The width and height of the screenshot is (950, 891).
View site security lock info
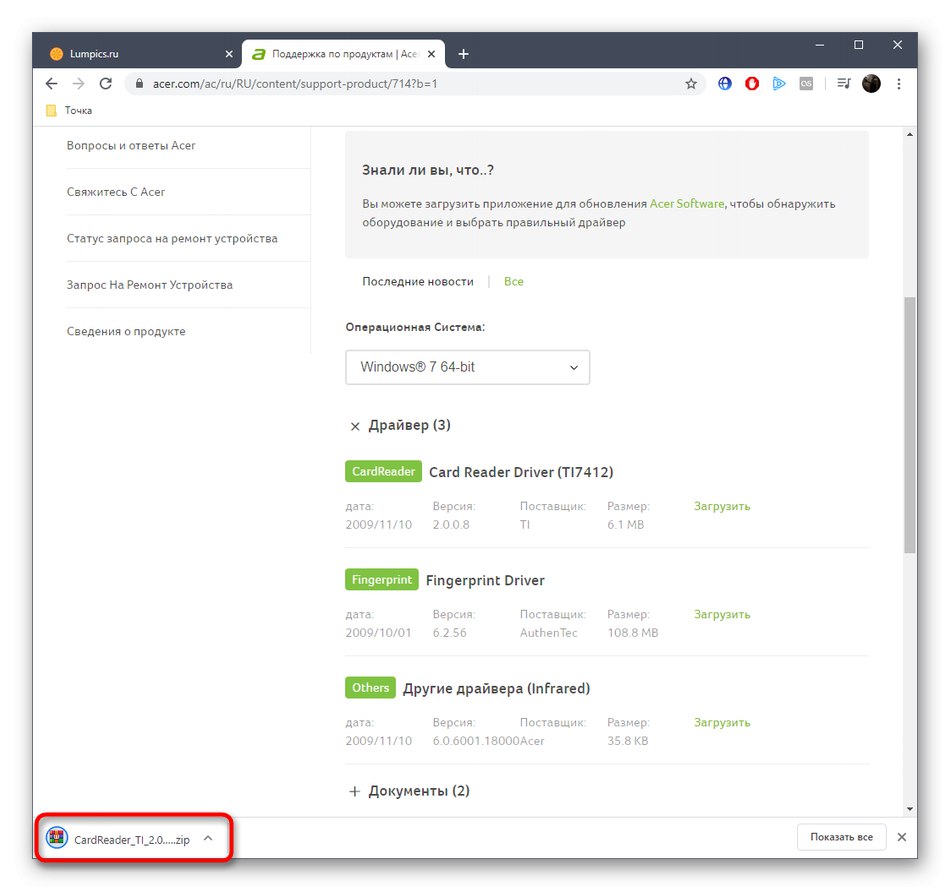[x=139, y=84]
